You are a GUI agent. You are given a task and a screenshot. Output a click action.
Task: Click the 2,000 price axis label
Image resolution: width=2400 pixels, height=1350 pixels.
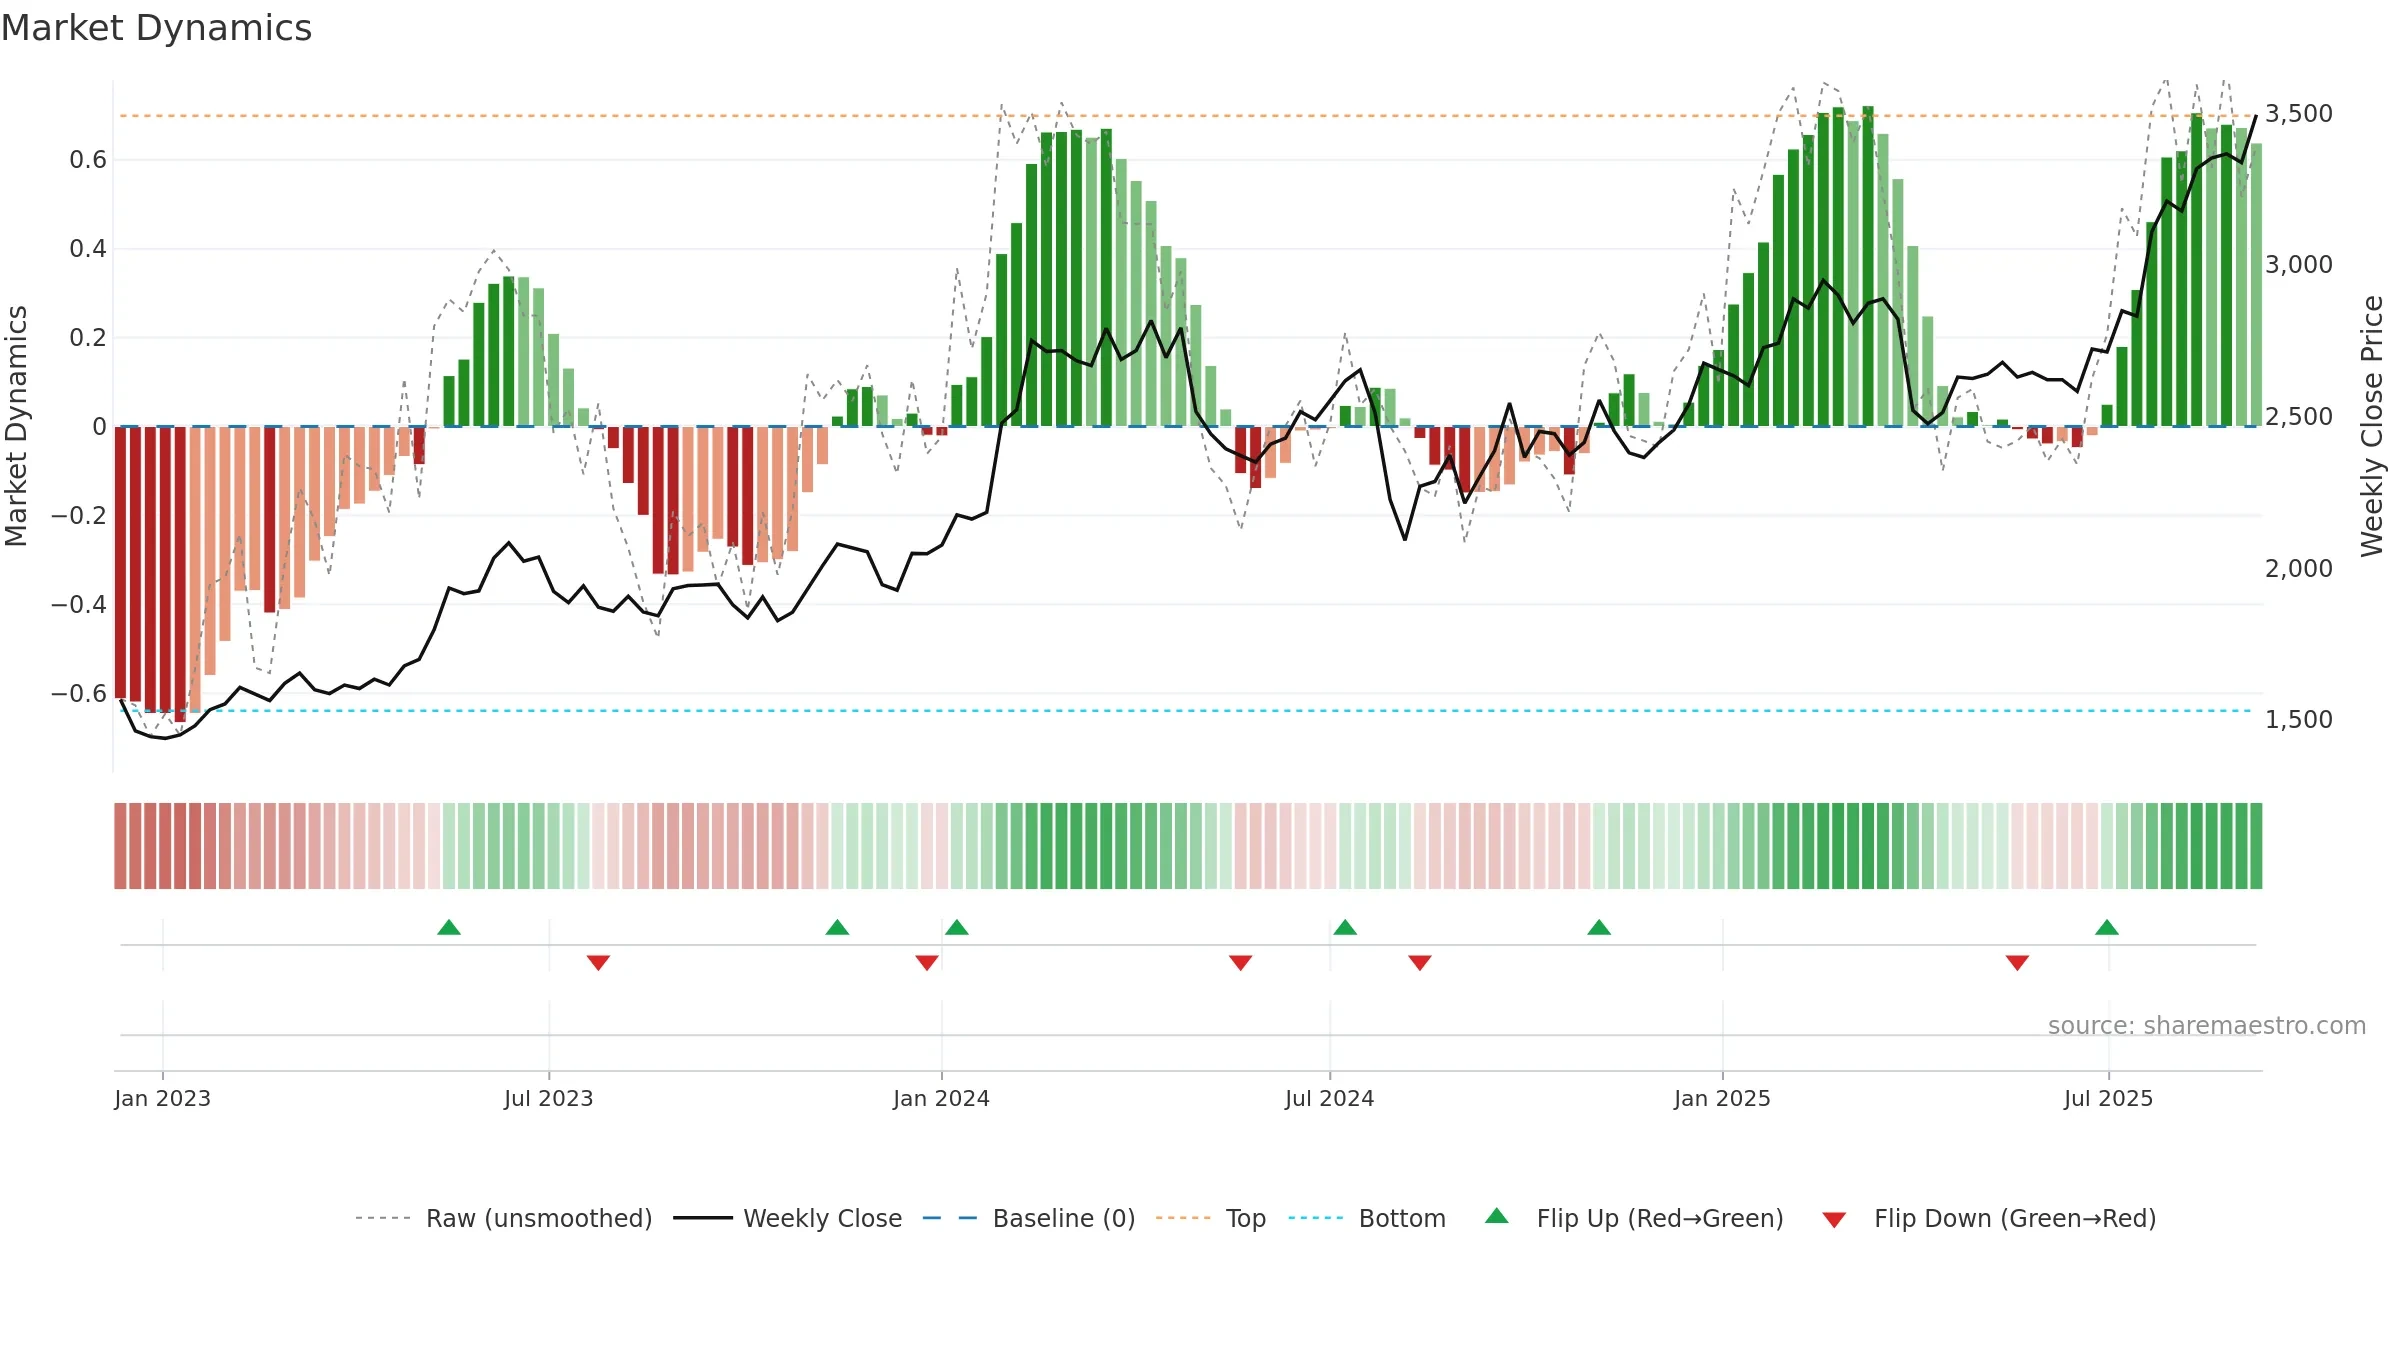2299,568
